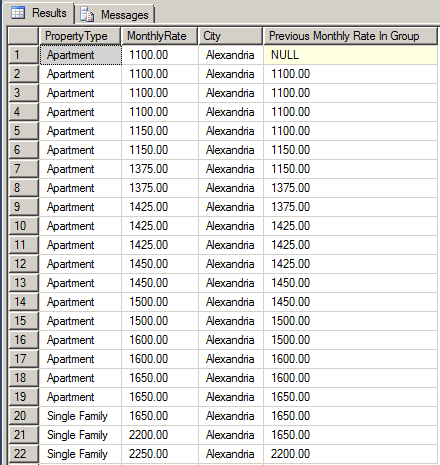
Task: Click previous rate 1150.00 in row 6
Action: pos(350,150)
